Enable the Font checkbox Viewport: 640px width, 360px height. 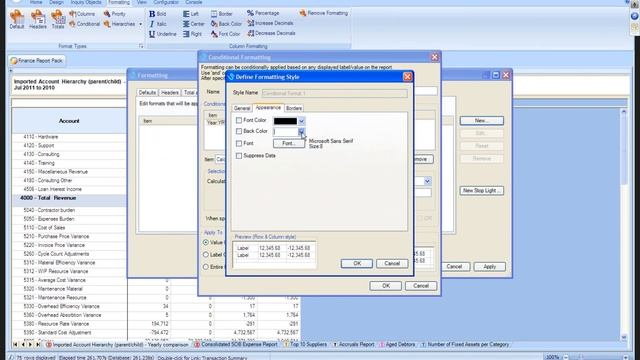click(239, 144)
